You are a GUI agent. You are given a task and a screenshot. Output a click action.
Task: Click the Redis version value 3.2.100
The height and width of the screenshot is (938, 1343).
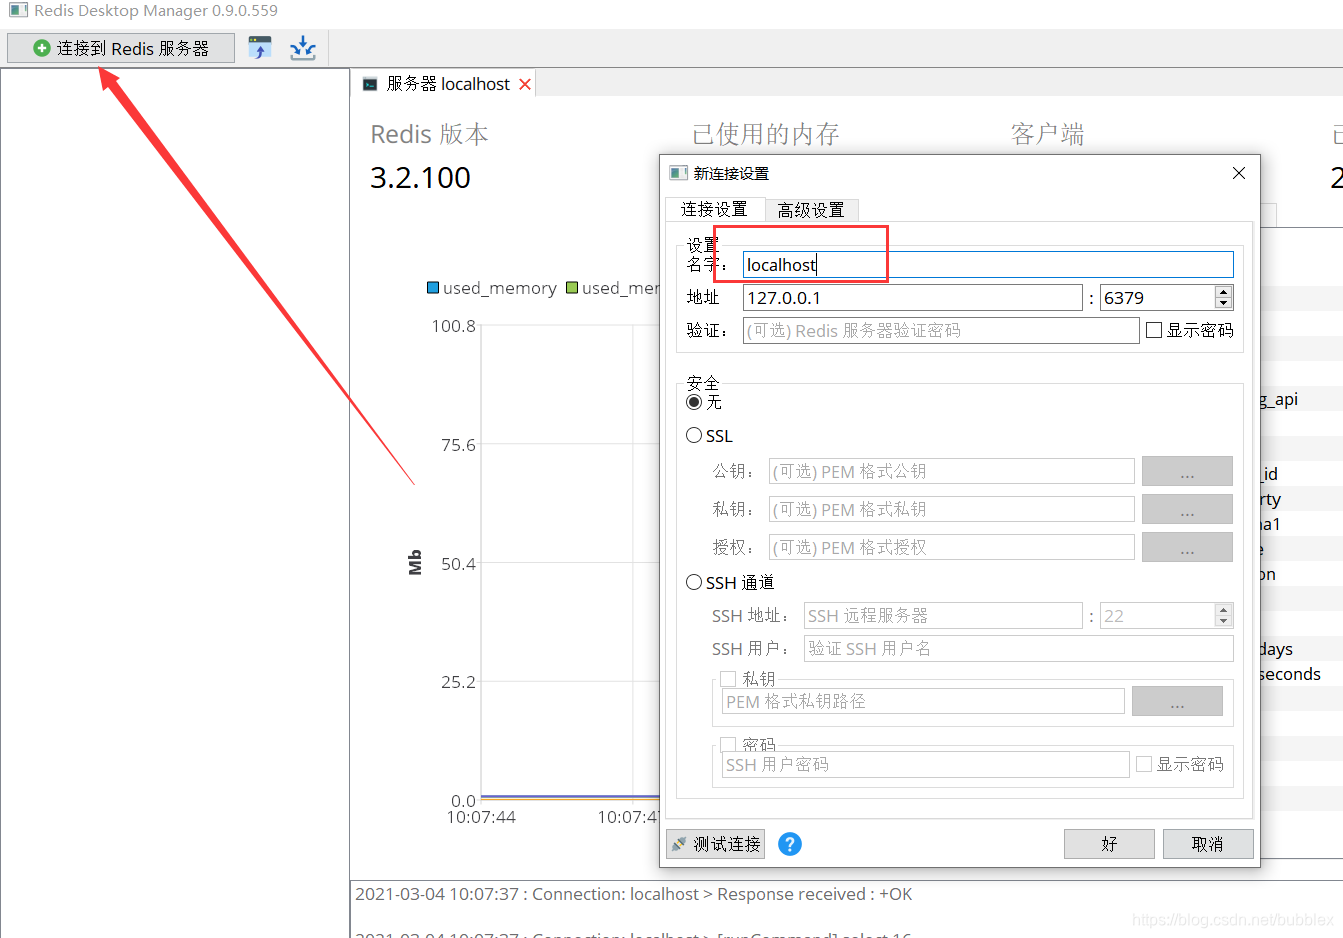[420, 178]
